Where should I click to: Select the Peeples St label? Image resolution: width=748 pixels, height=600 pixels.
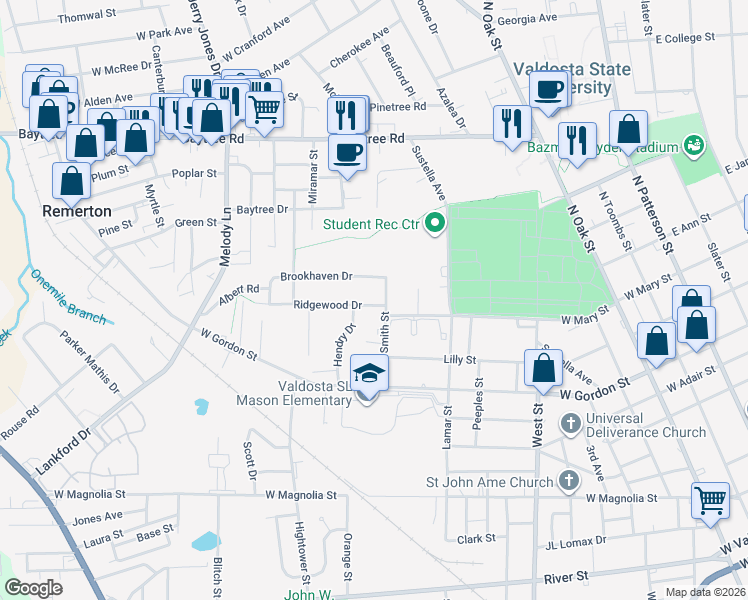[x=478, y=403]
